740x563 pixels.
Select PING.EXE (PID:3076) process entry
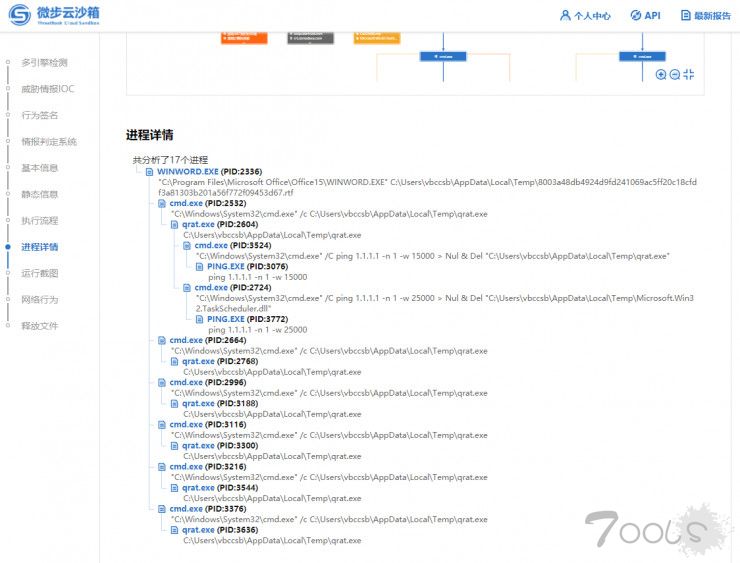coord(225,267)
